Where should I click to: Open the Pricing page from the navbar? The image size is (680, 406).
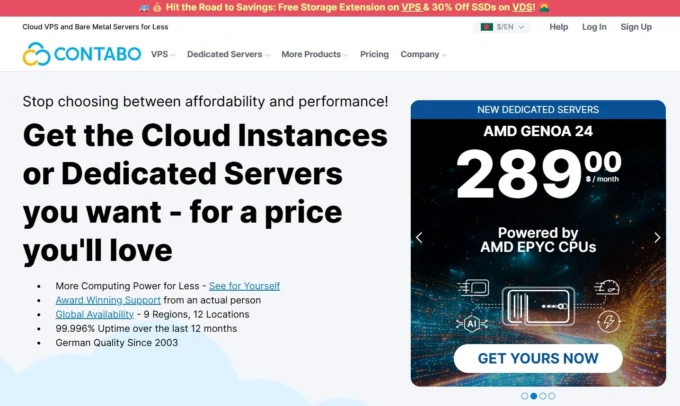point(374,54)
